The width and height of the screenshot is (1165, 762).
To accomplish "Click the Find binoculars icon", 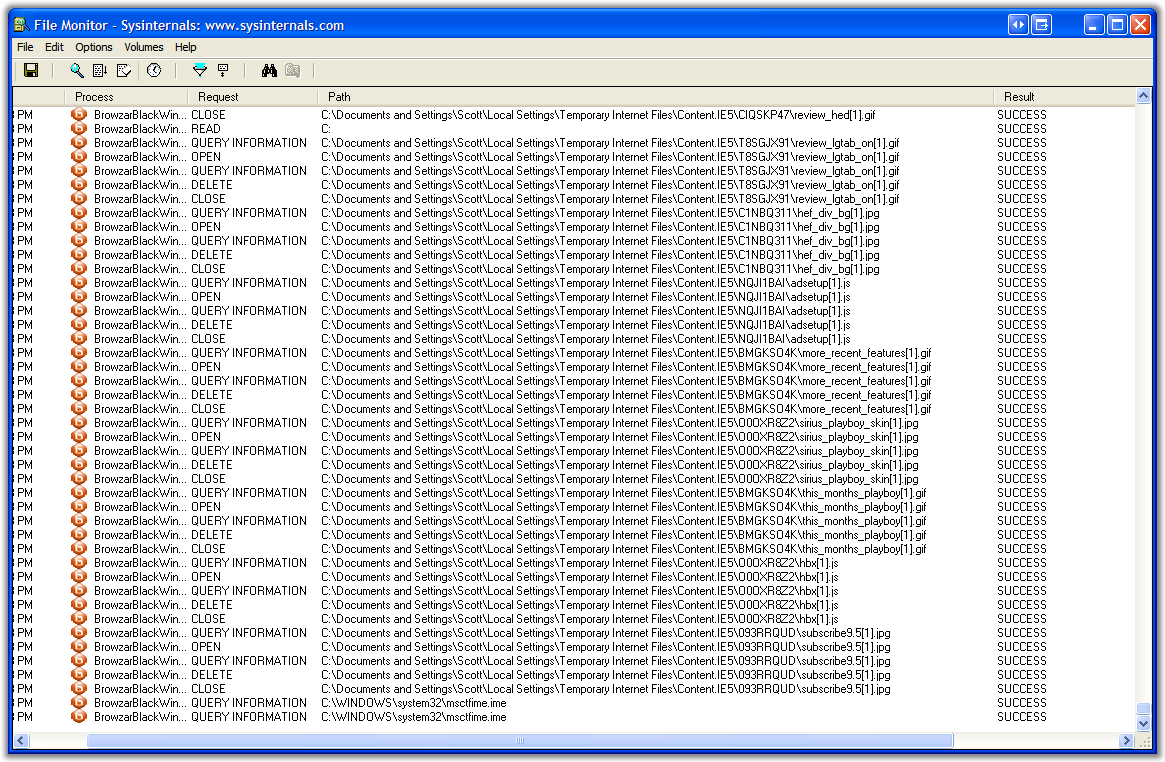I will pyautogui.click(x=269, y=71).
